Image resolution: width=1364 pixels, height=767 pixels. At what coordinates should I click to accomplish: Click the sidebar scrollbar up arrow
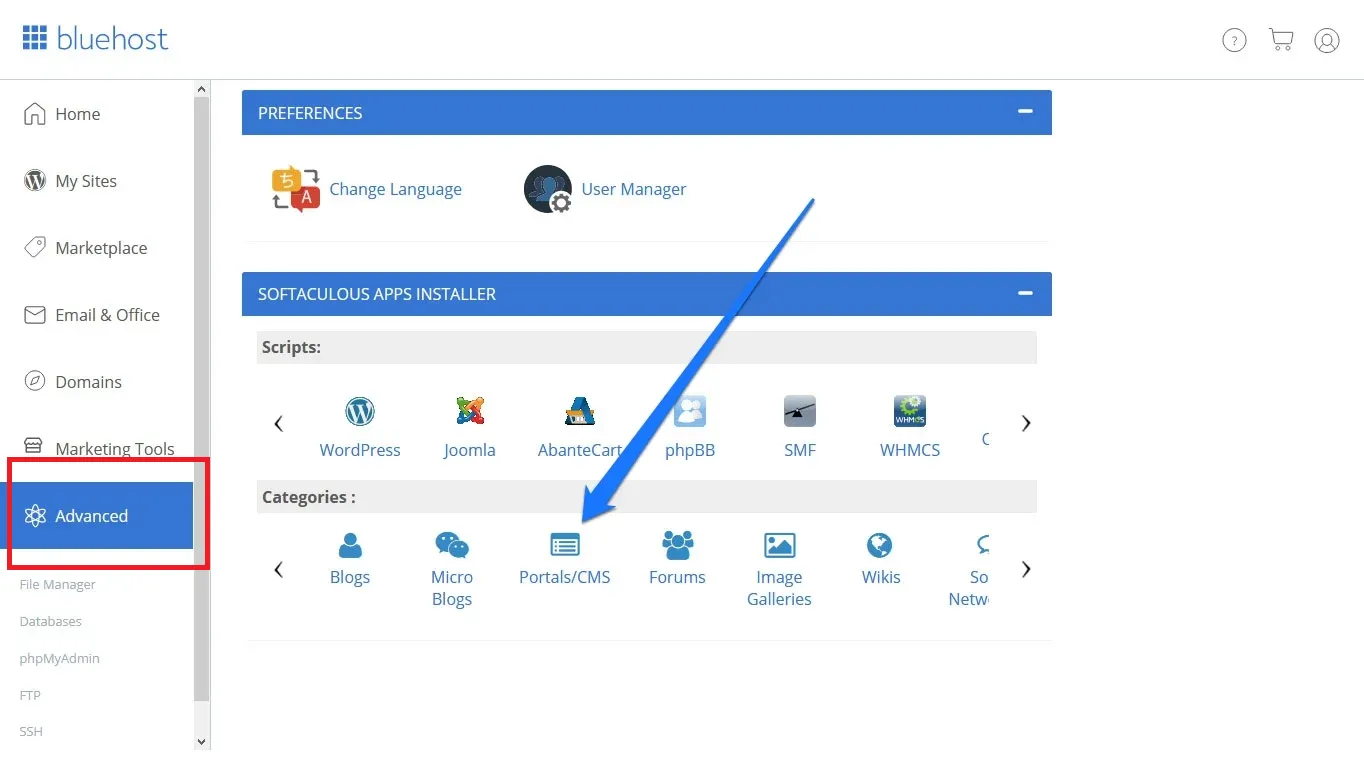point(202,89)
